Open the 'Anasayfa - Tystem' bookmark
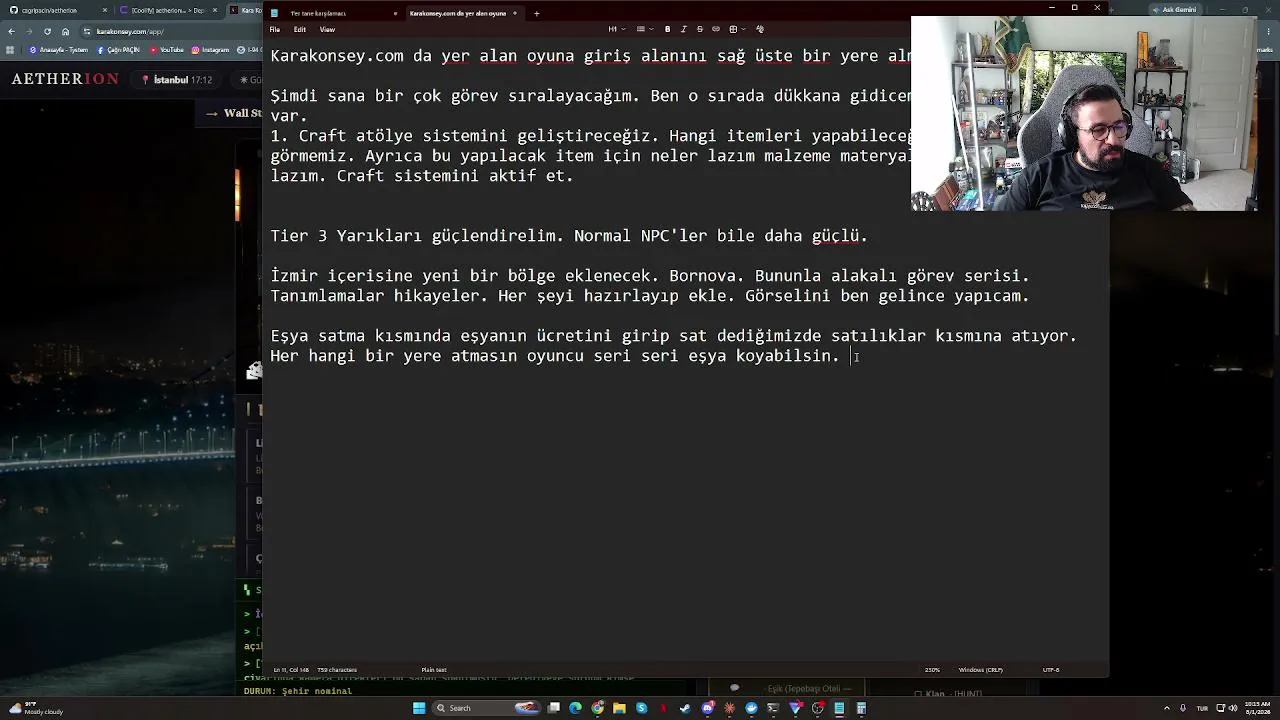The height and width of the screenshot is (720, 1280). click(58, 49)
